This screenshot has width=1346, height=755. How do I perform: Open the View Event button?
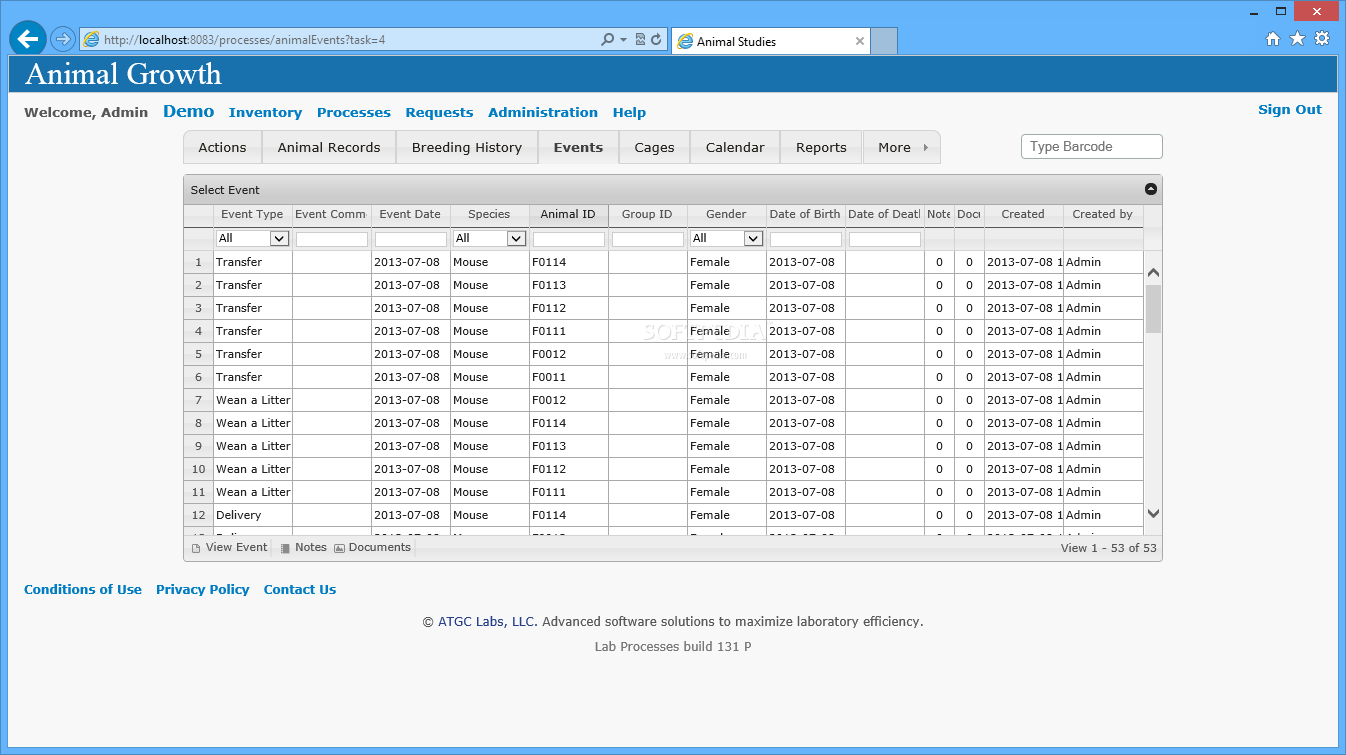point(229,548)
